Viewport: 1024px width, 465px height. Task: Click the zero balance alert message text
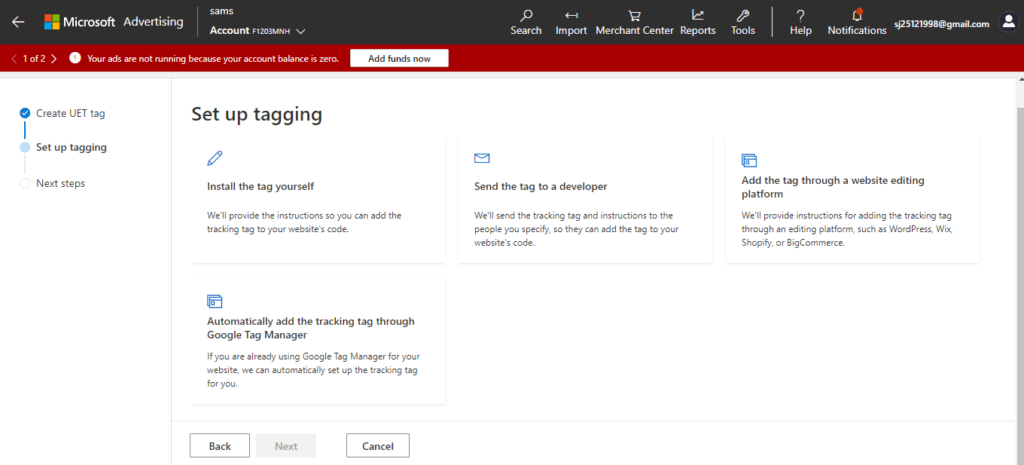point(214,59)
